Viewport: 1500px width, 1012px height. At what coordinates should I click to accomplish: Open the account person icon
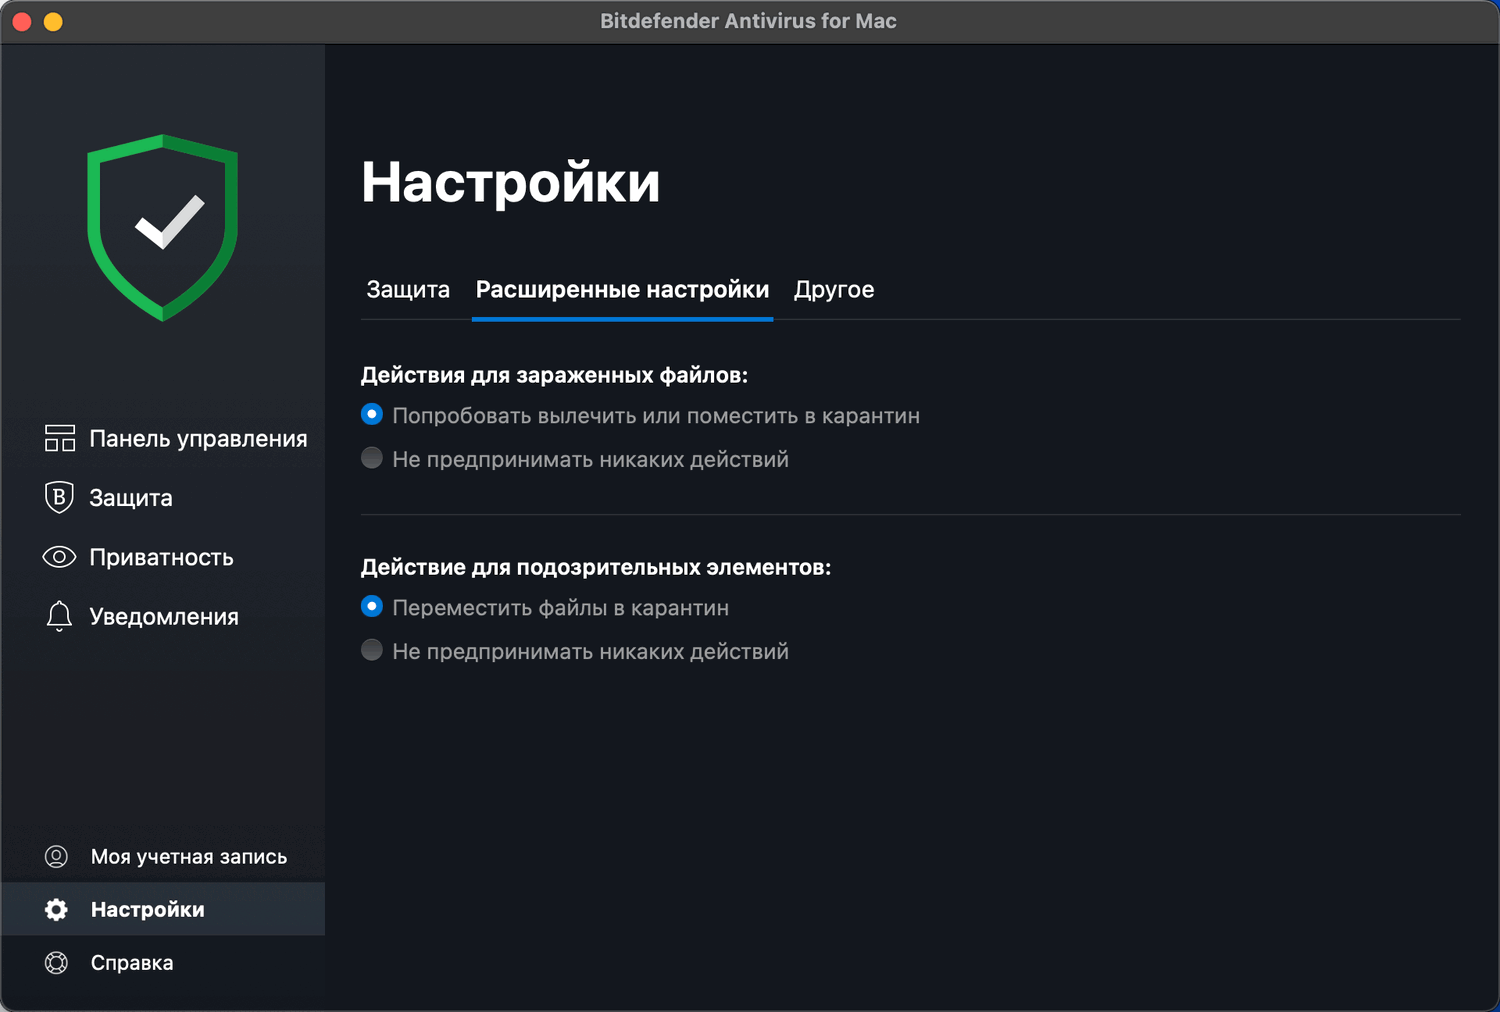coord(57,856)
